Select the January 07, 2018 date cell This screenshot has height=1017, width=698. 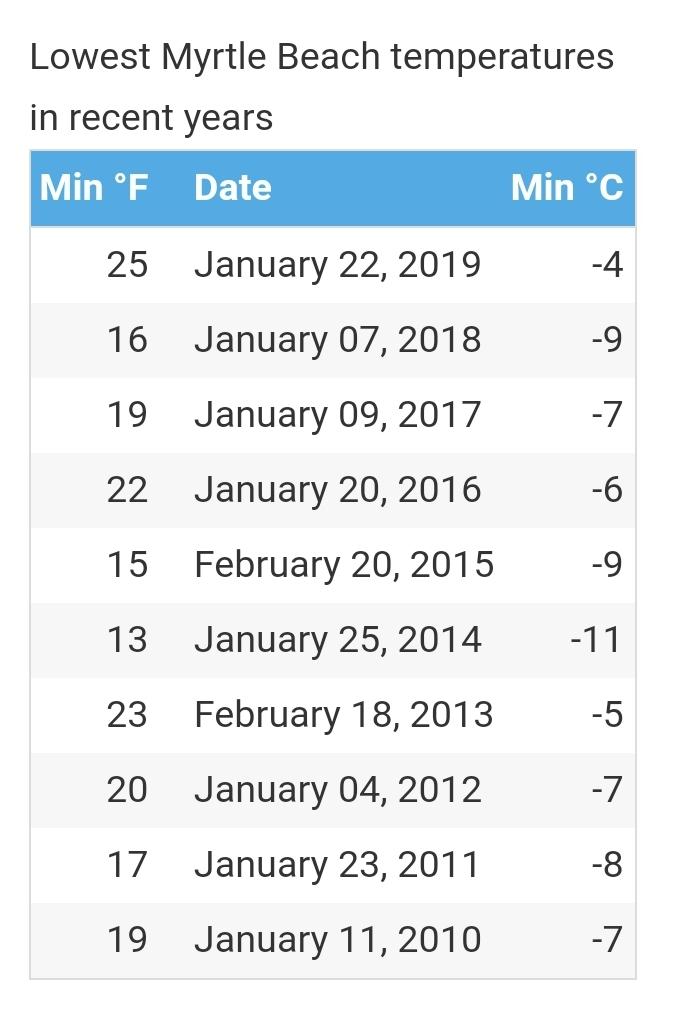[337, 340]
